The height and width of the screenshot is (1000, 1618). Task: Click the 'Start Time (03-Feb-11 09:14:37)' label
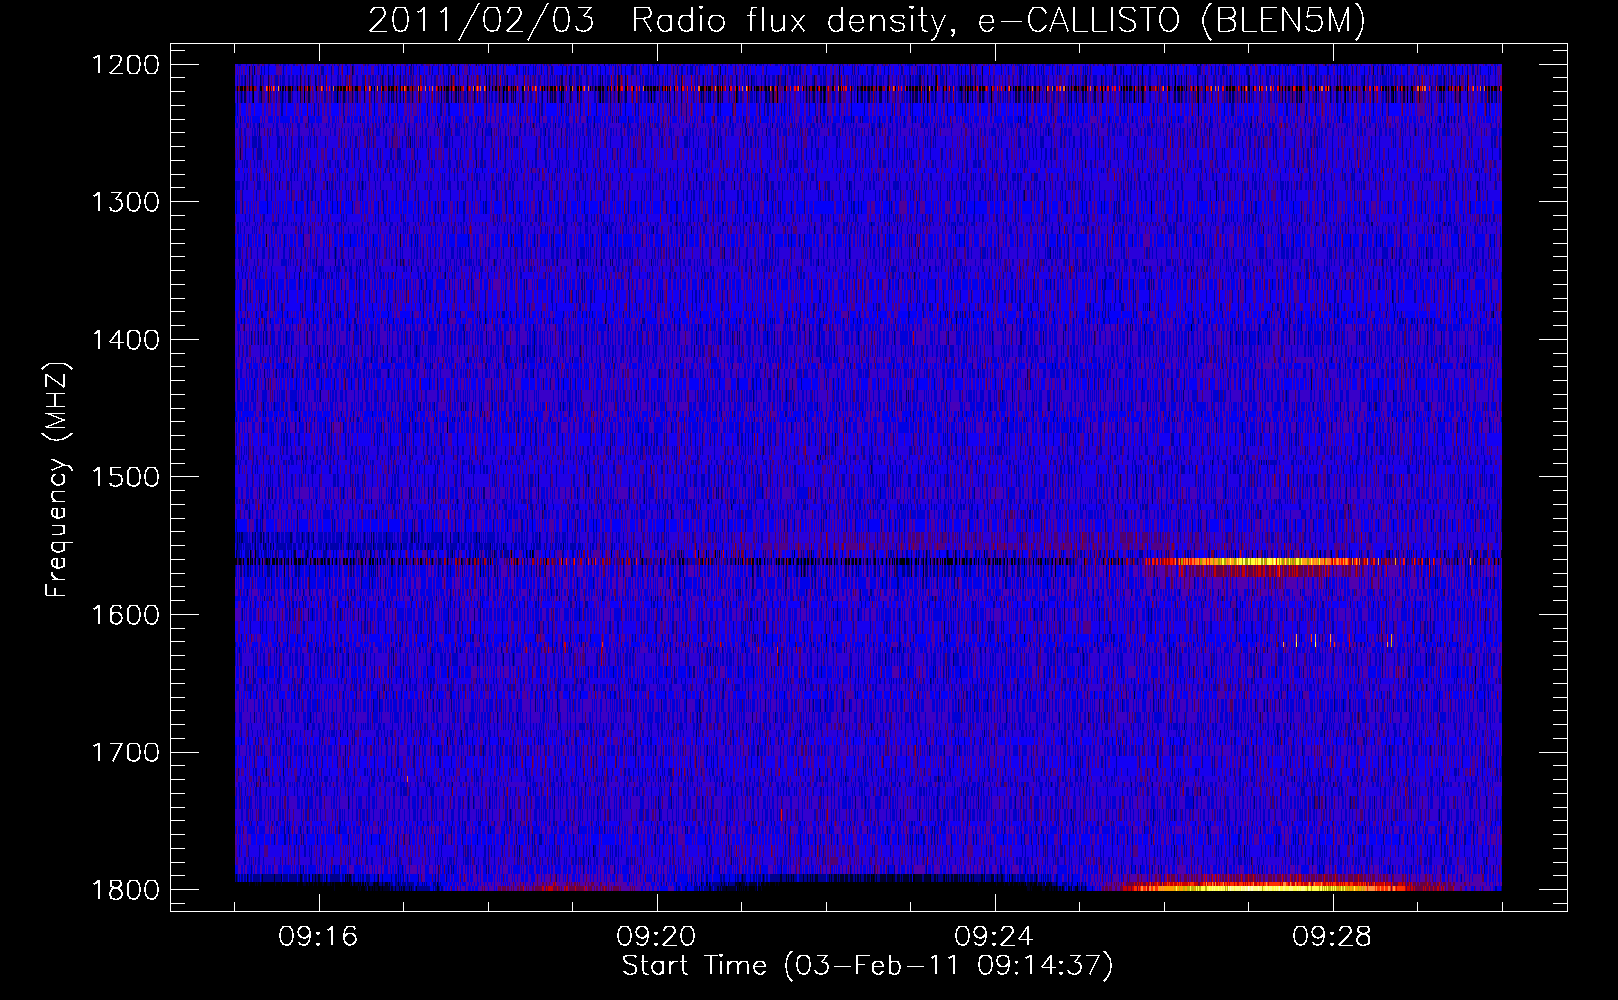coord(867,966)
